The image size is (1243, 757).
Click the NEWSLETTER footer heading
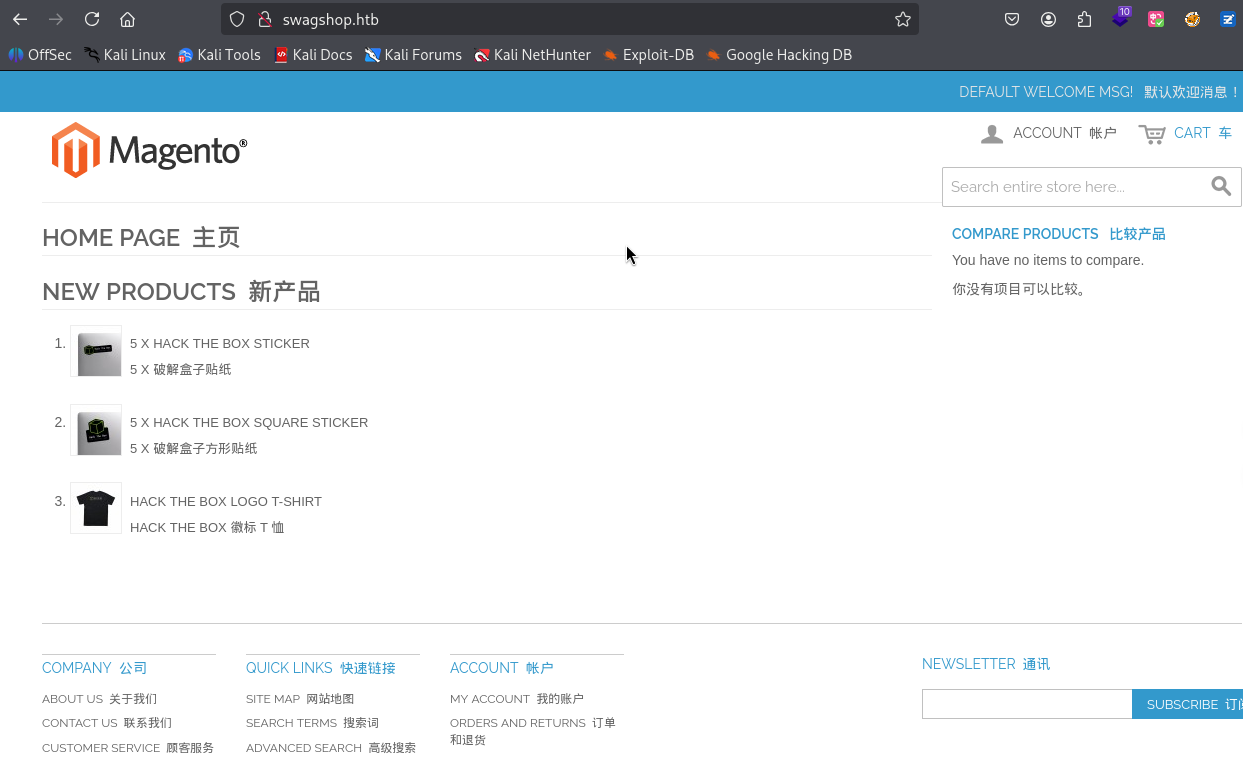point(986,664)
